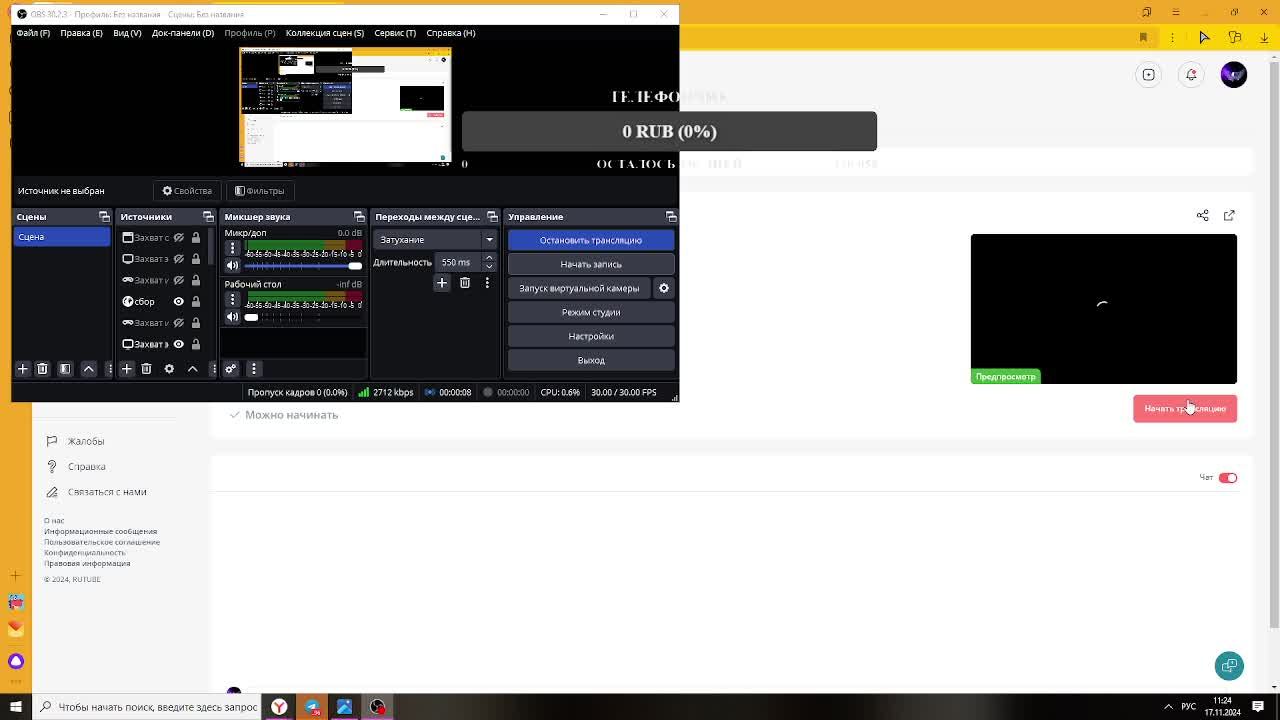Open Yandex Browser from the taskbar
The height and width of the screenshot is (720, 1280).
[x=279, y=707]
